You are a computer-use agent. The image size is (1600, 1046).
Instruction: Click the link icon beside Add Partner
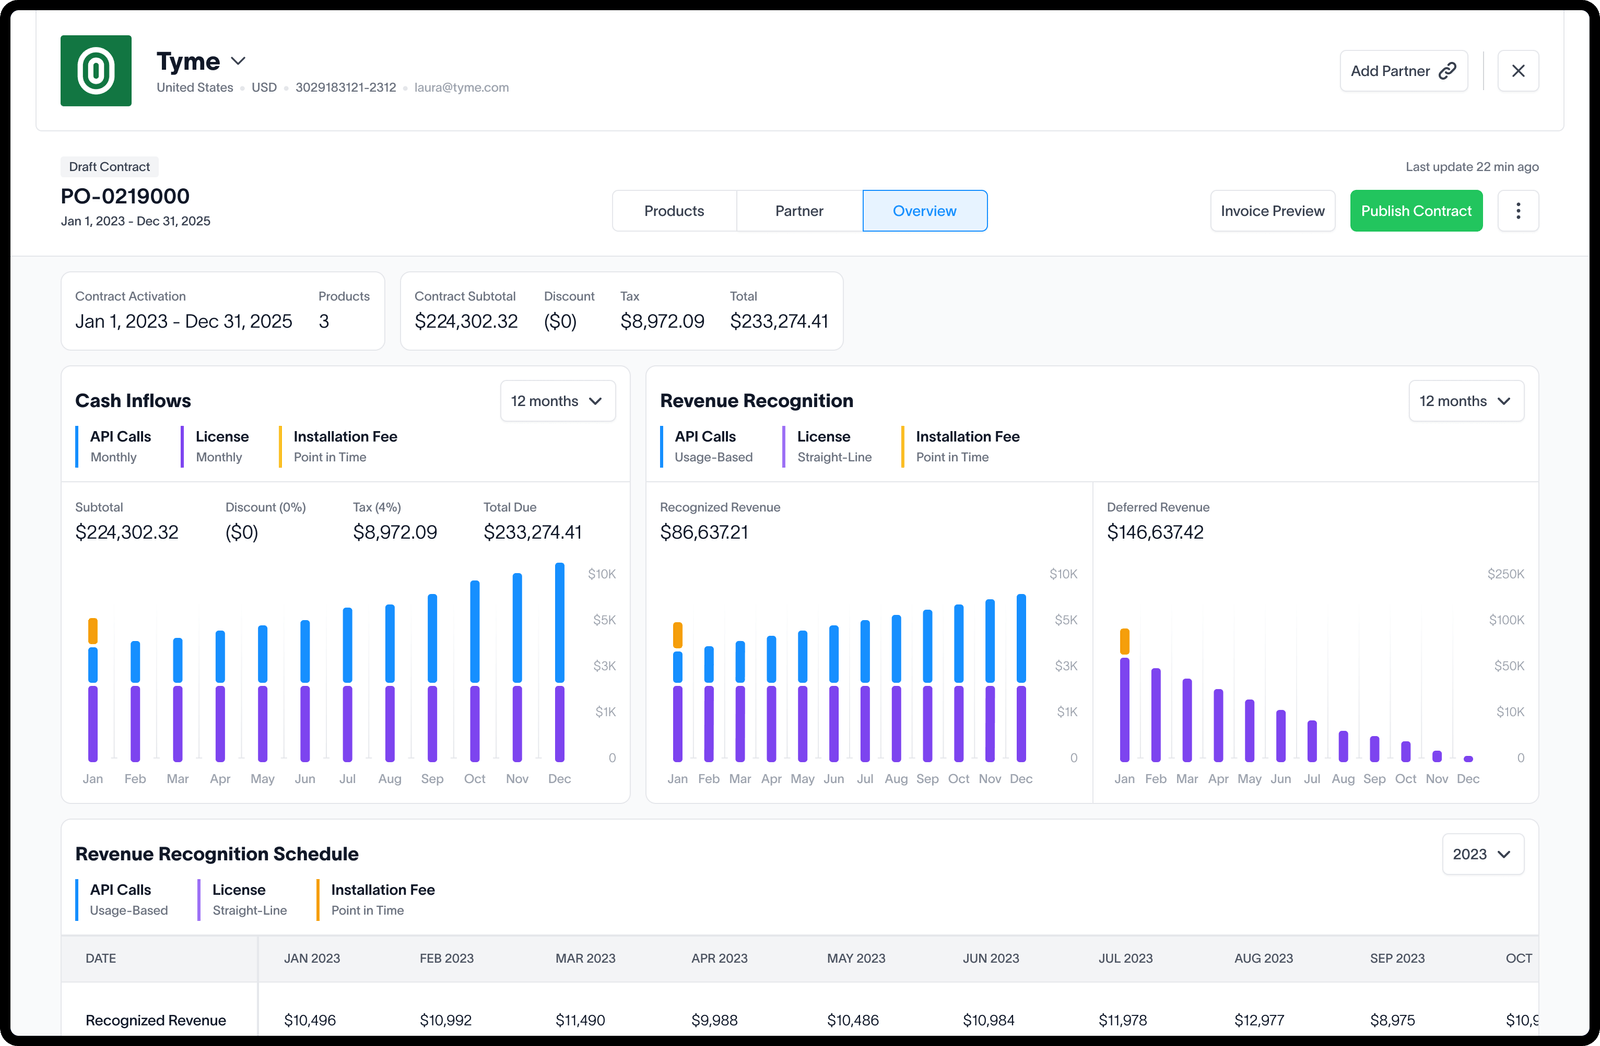click(1447, 70)
